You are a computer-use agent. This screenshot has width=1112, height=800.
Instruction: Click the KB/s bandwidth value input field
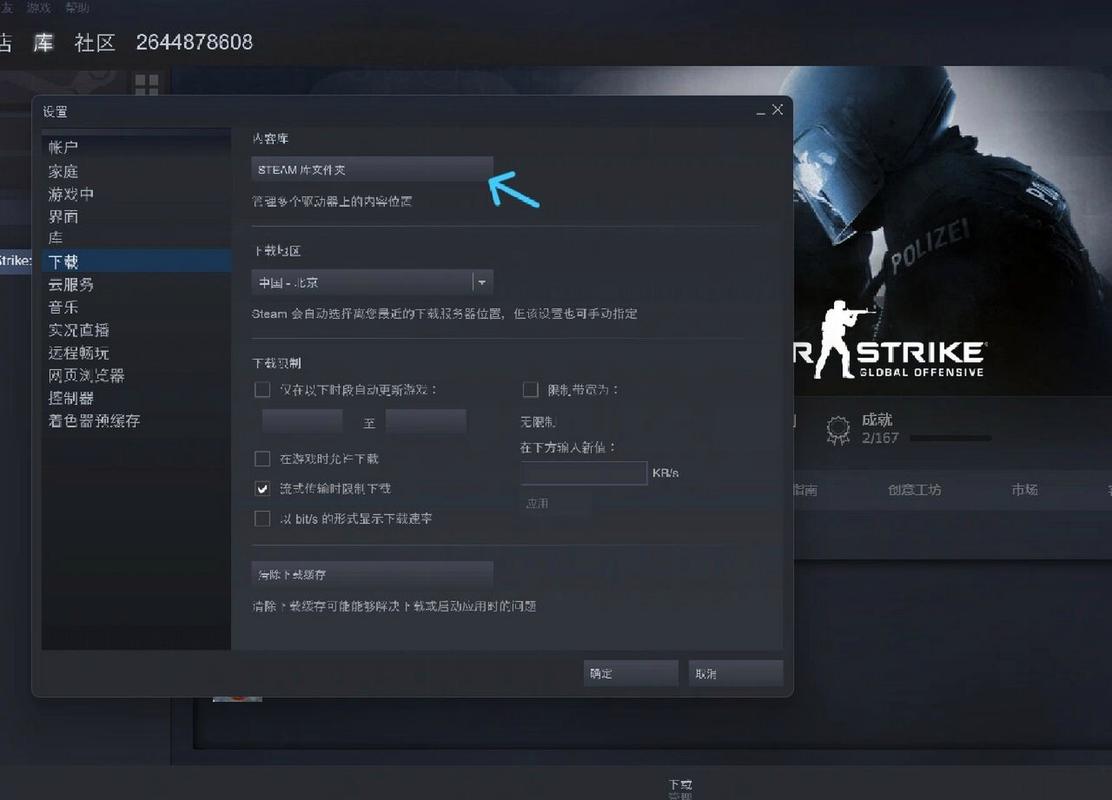click(584, 473)
